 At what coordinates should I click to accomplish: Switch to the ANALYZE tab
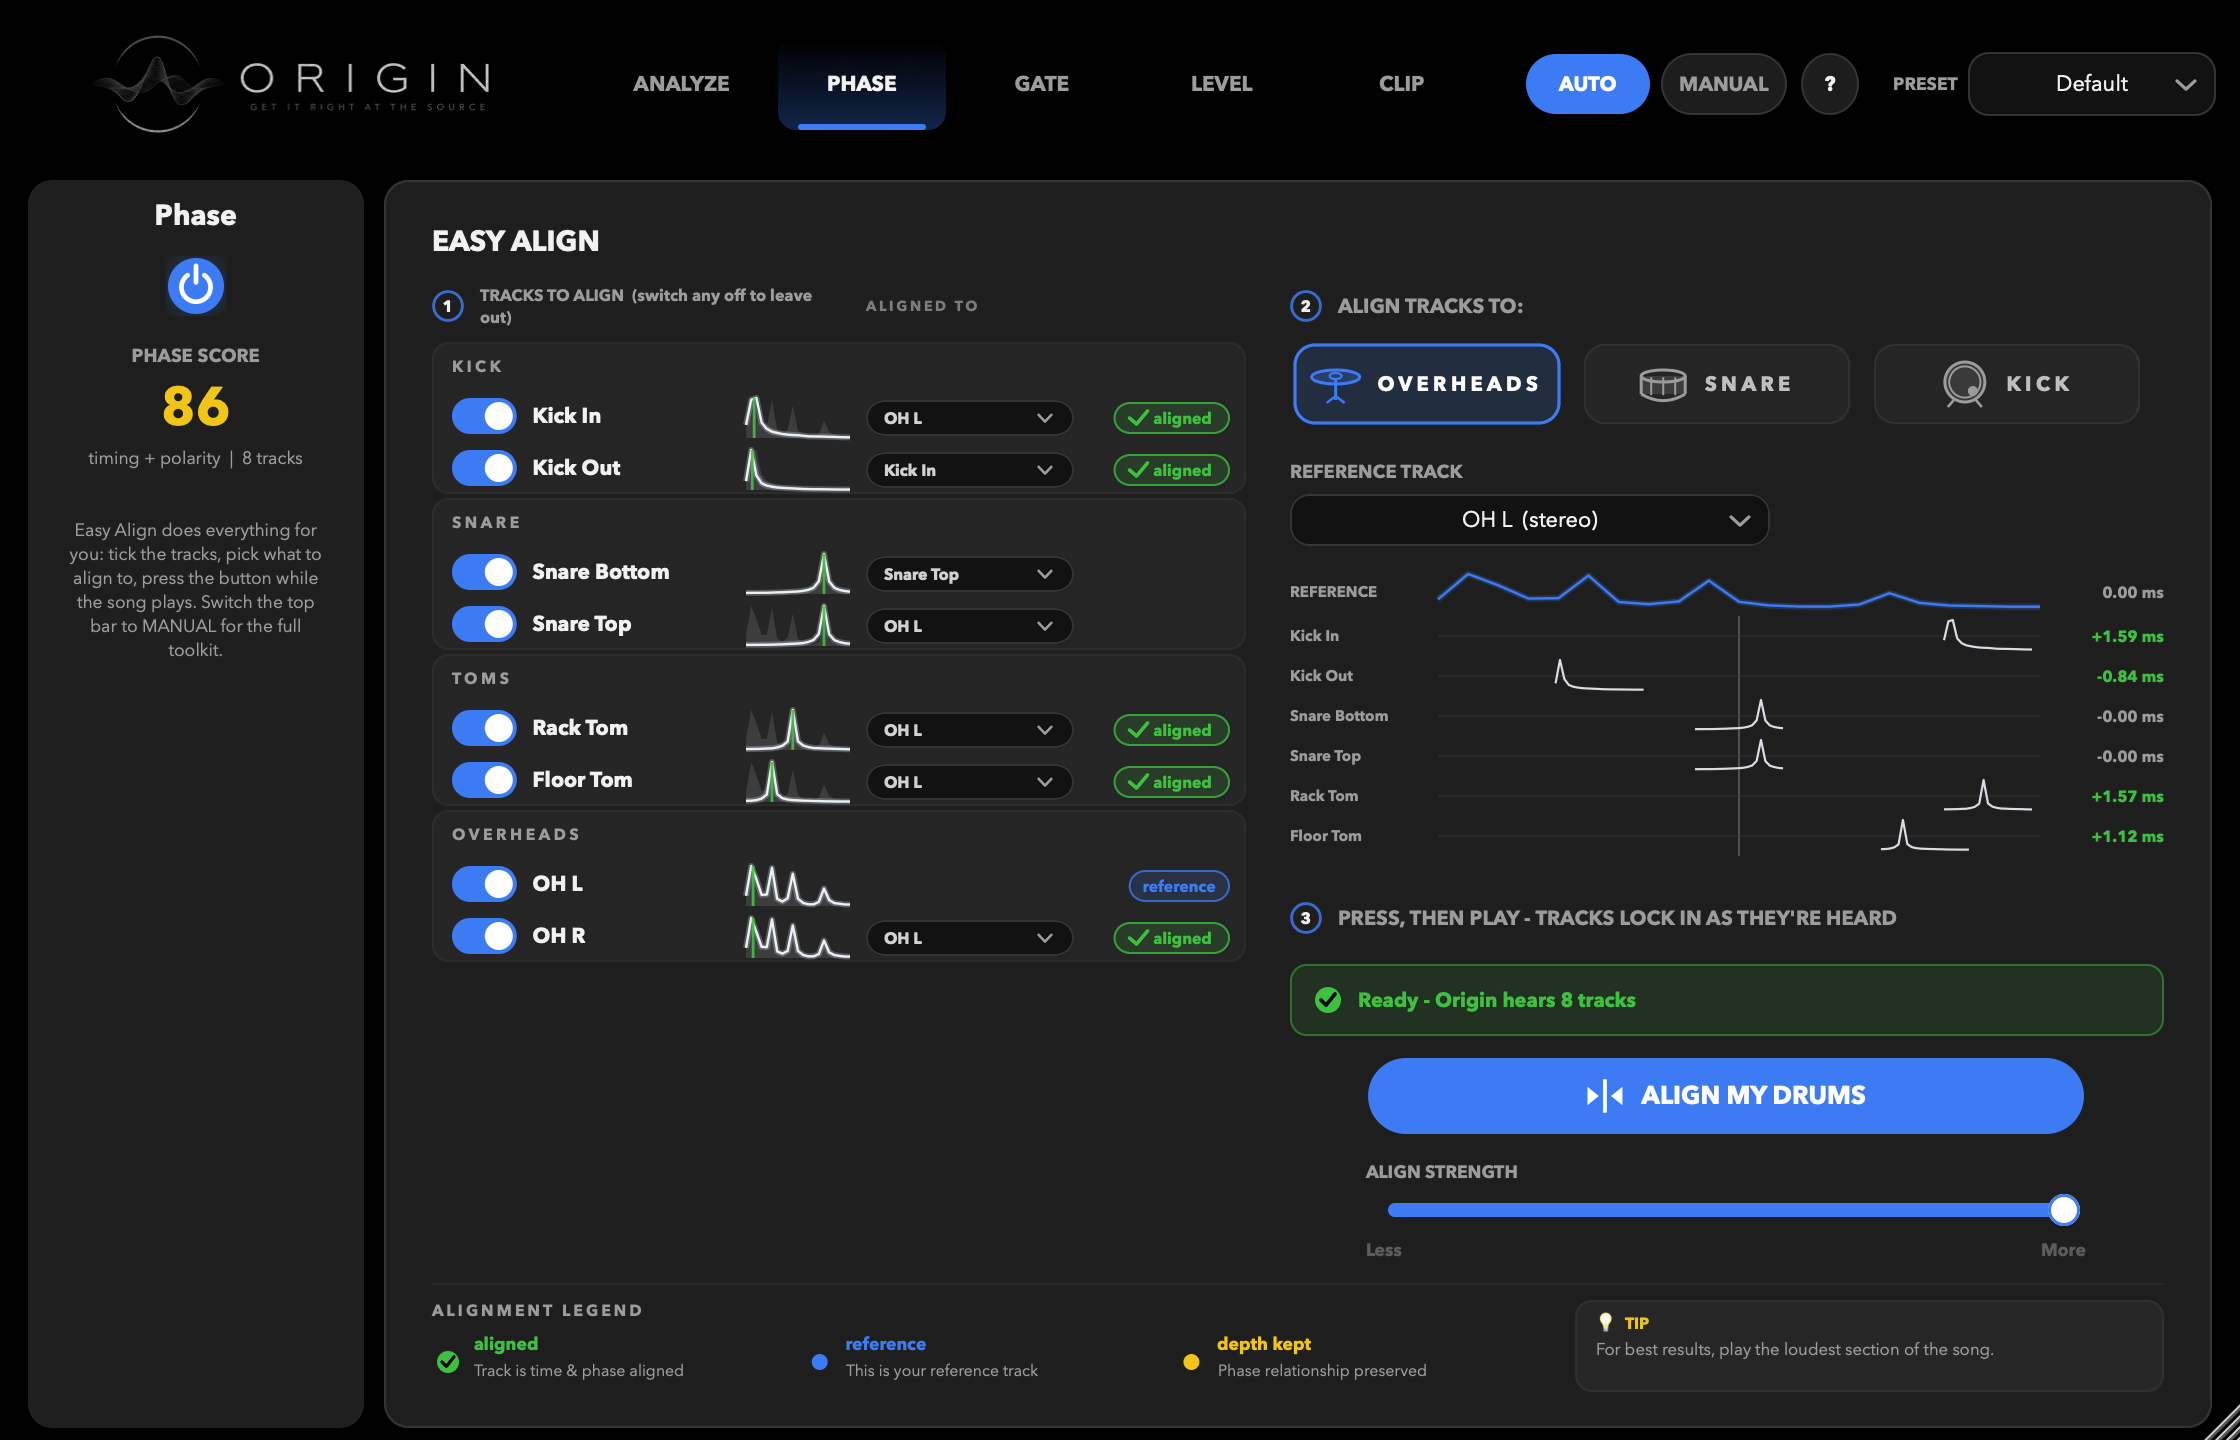(681, 84)
